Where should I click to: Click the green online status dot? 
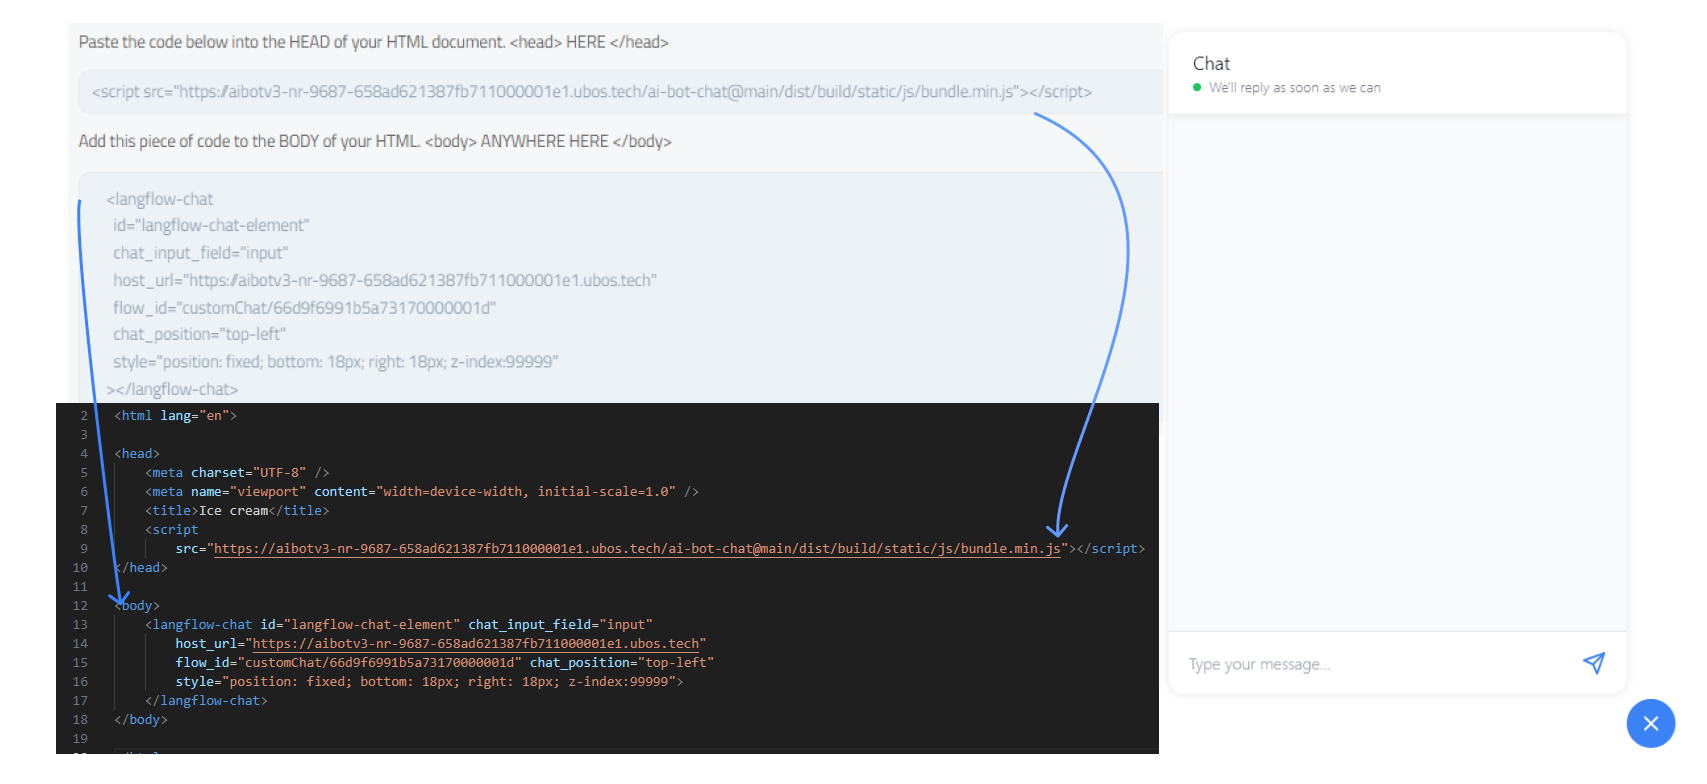point(1197,87)
